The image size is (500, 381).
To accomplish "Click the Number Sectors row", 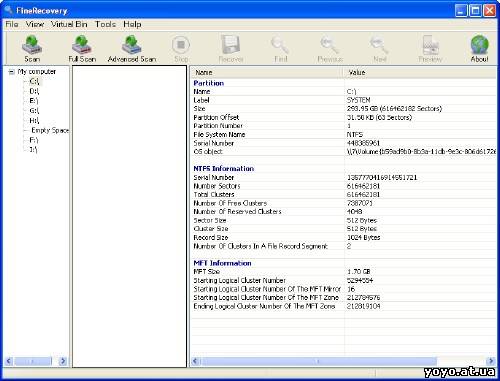I will click(343, 186).
